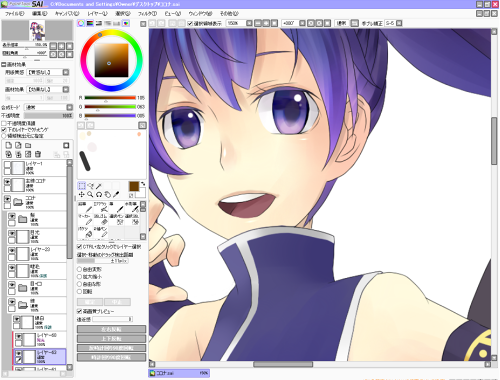The image size is (500, 380).
Task: Choose the 消しゴム eraser tool
Action: tap(101, 220)
